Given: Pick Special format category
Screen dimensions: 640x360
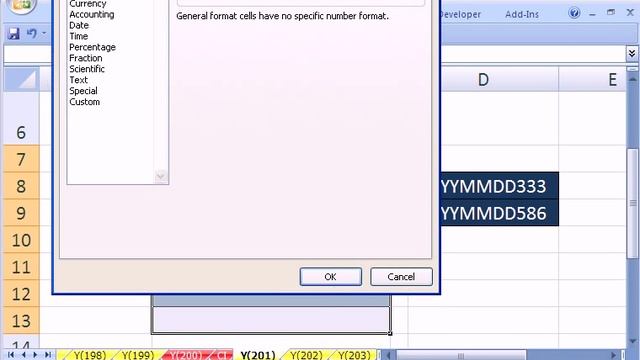Looking at the screenshot, I should click(83, 91).
